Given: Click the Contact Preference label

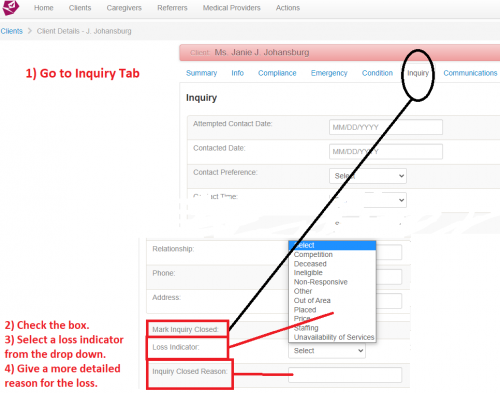Looking at the screenshot, I should [225, 172].
